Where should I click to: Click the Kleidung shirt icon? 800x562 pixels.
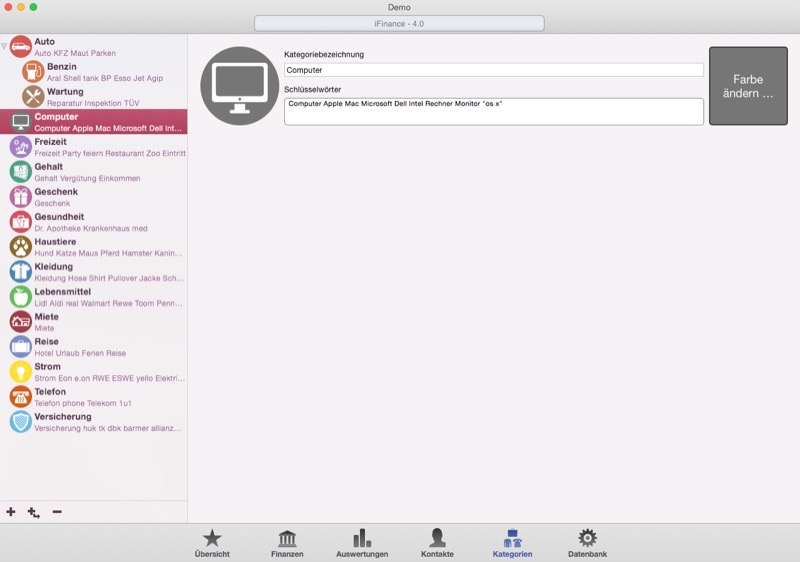pos(20,272)
